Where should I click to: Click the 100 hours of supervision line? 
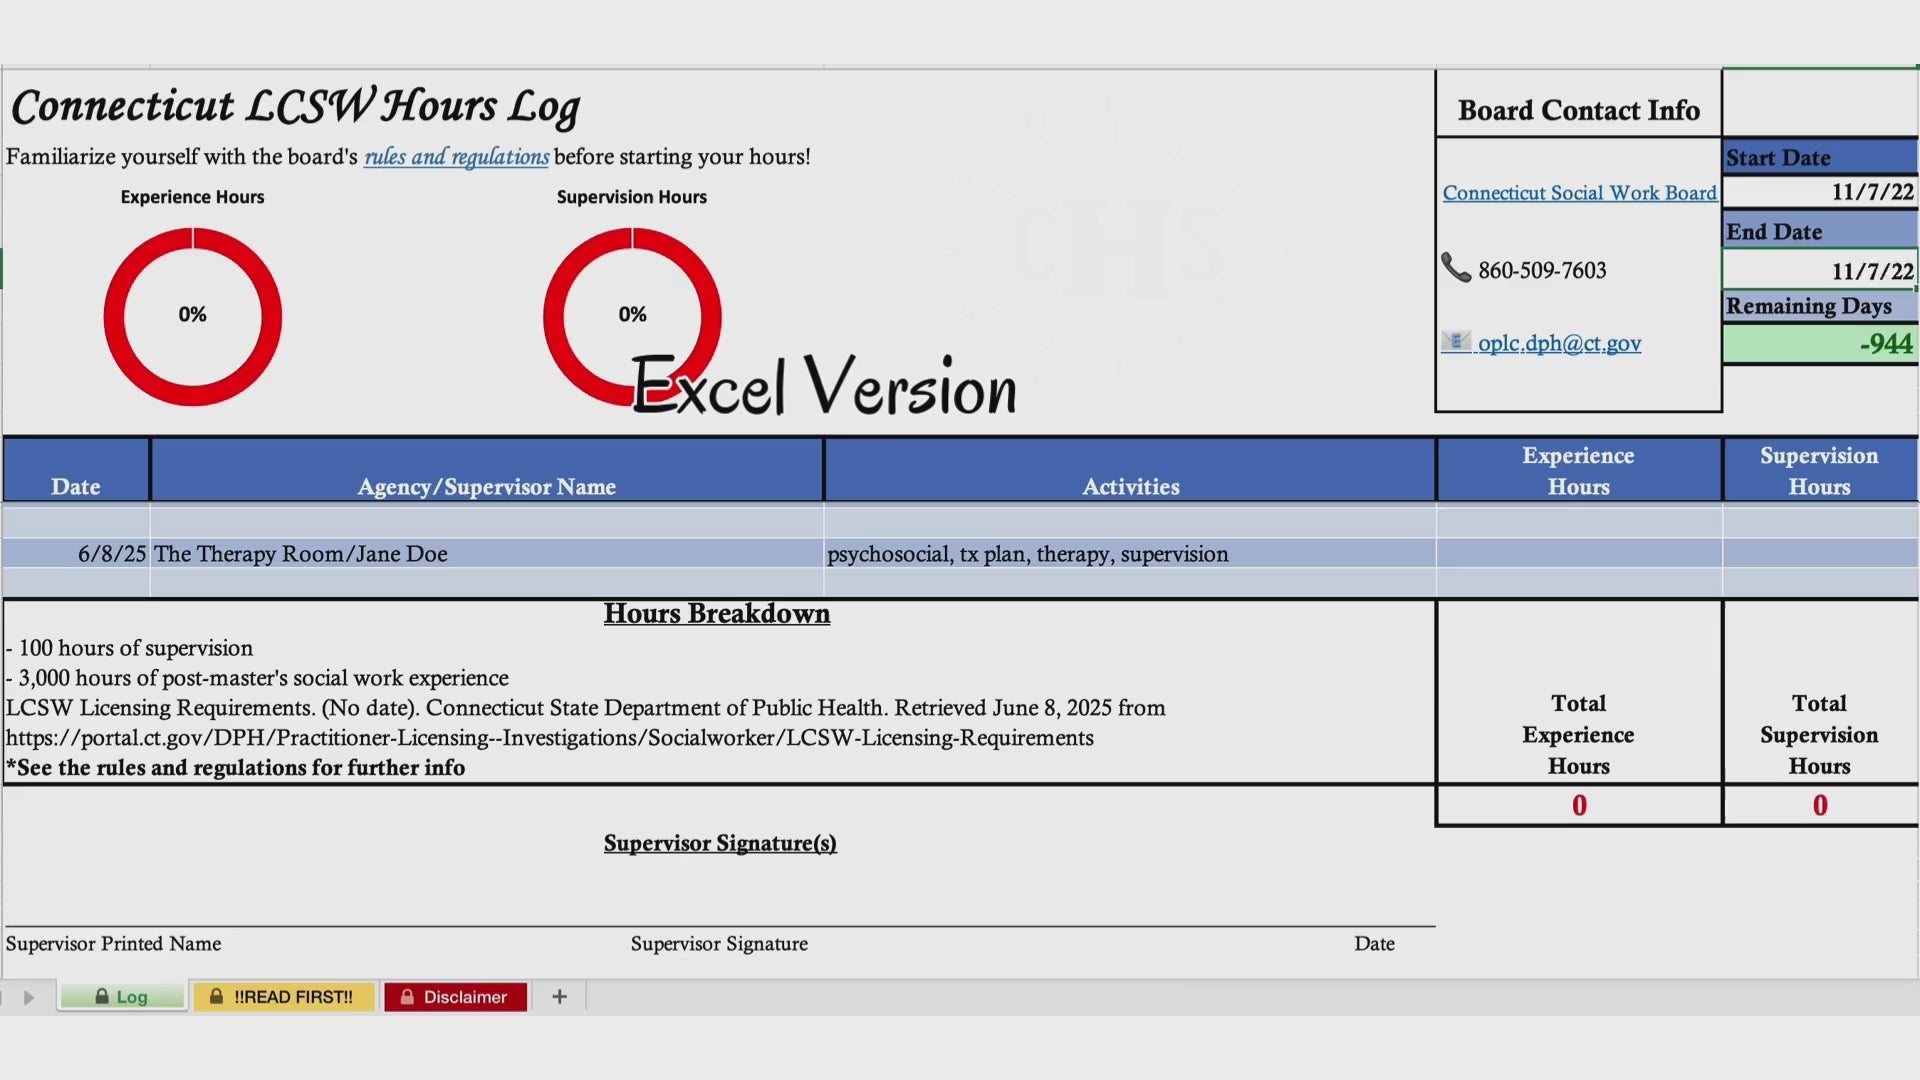pos(129,648)
